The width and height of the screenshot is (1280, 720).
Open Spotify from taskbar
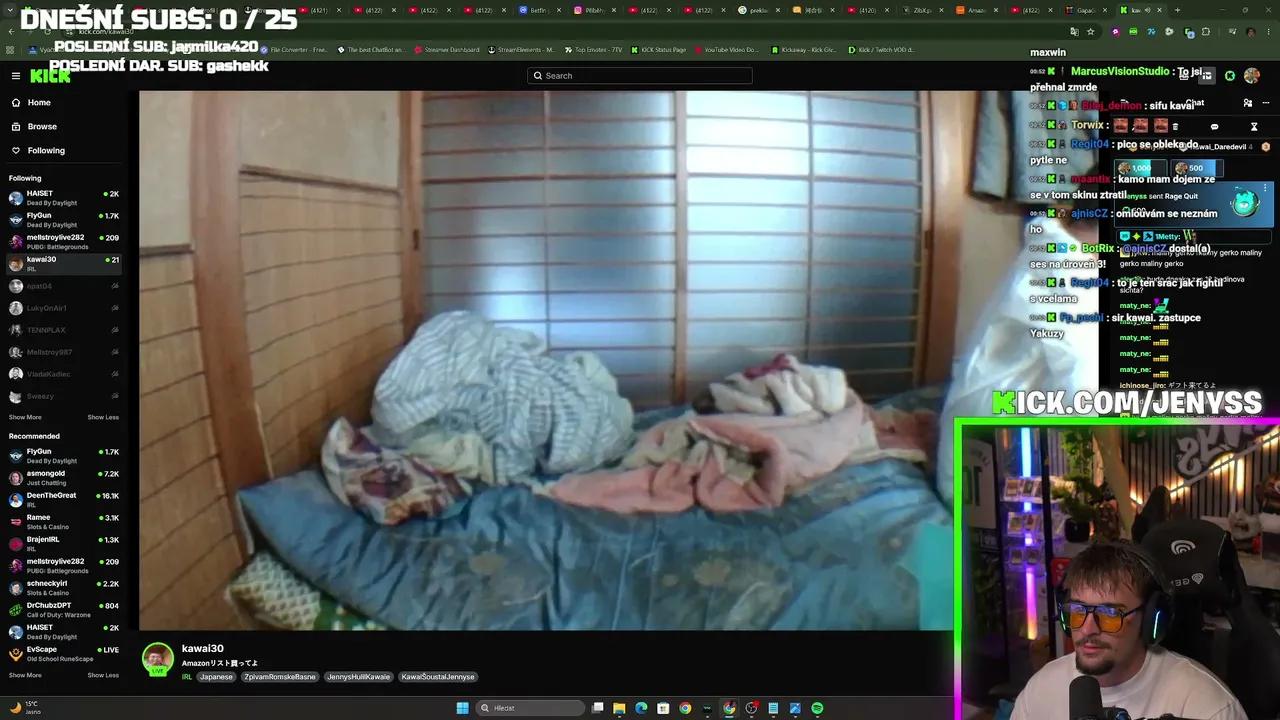click(817, 708)
